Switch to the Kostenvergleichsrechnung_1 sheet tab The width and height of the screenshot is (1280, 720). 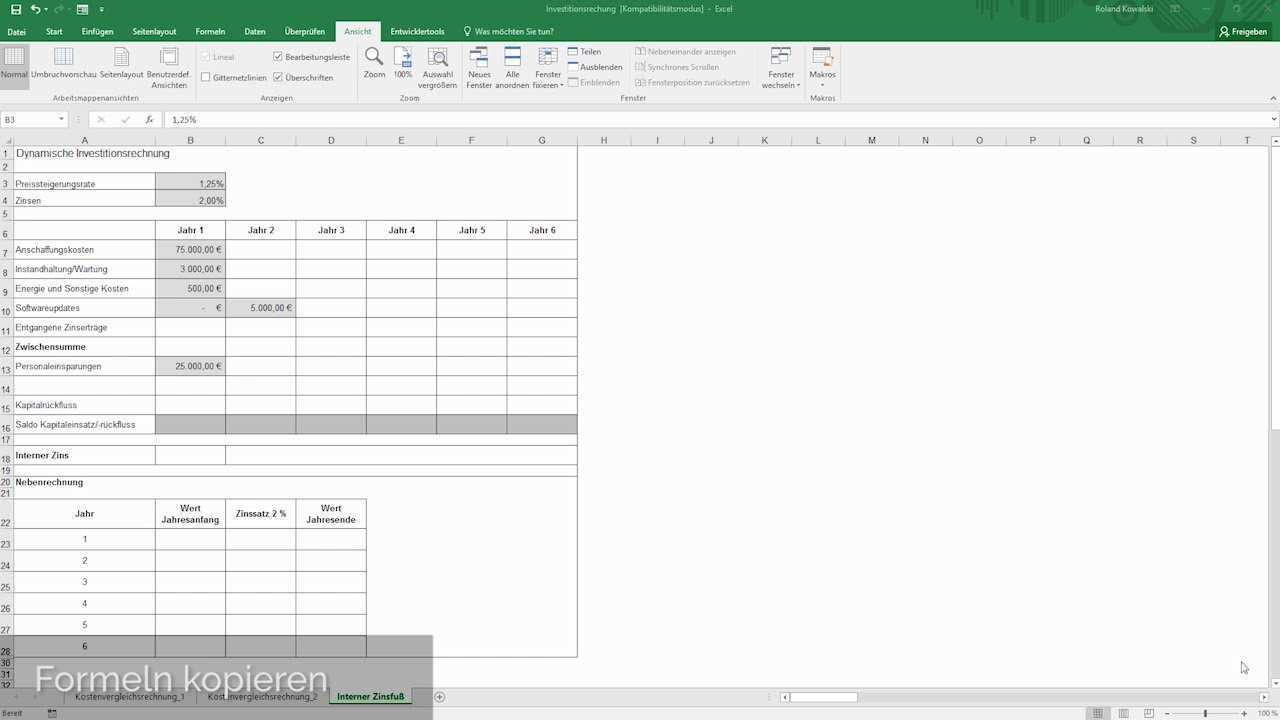pos(130,696)
